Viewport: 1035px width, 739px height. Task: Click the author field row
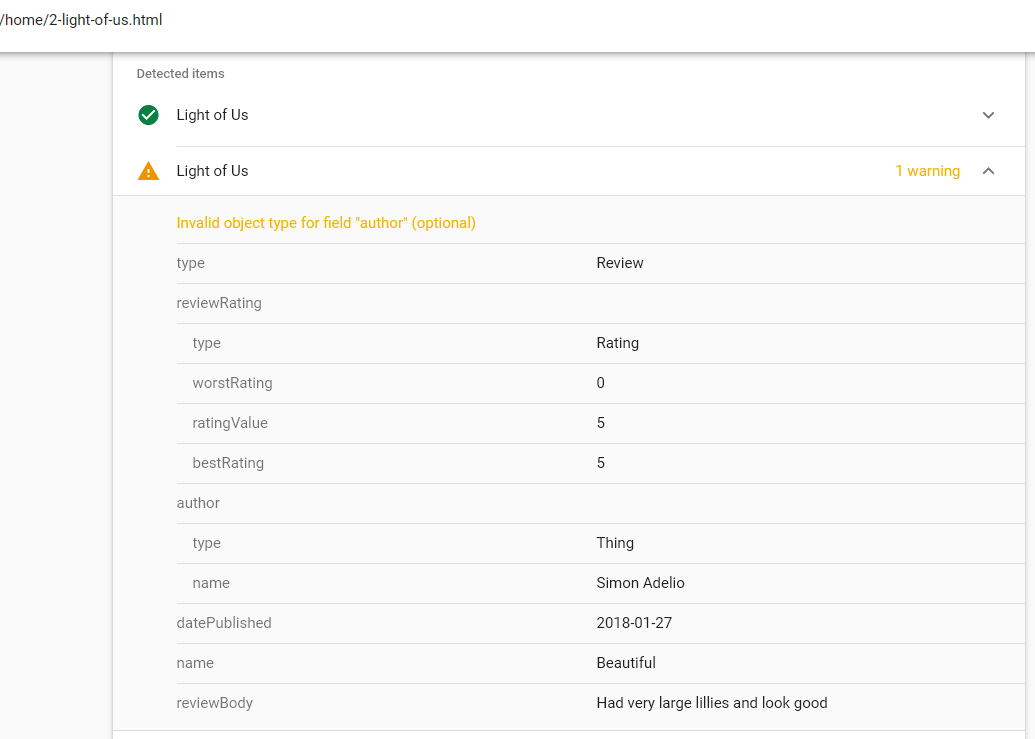(x=198, y=503)
